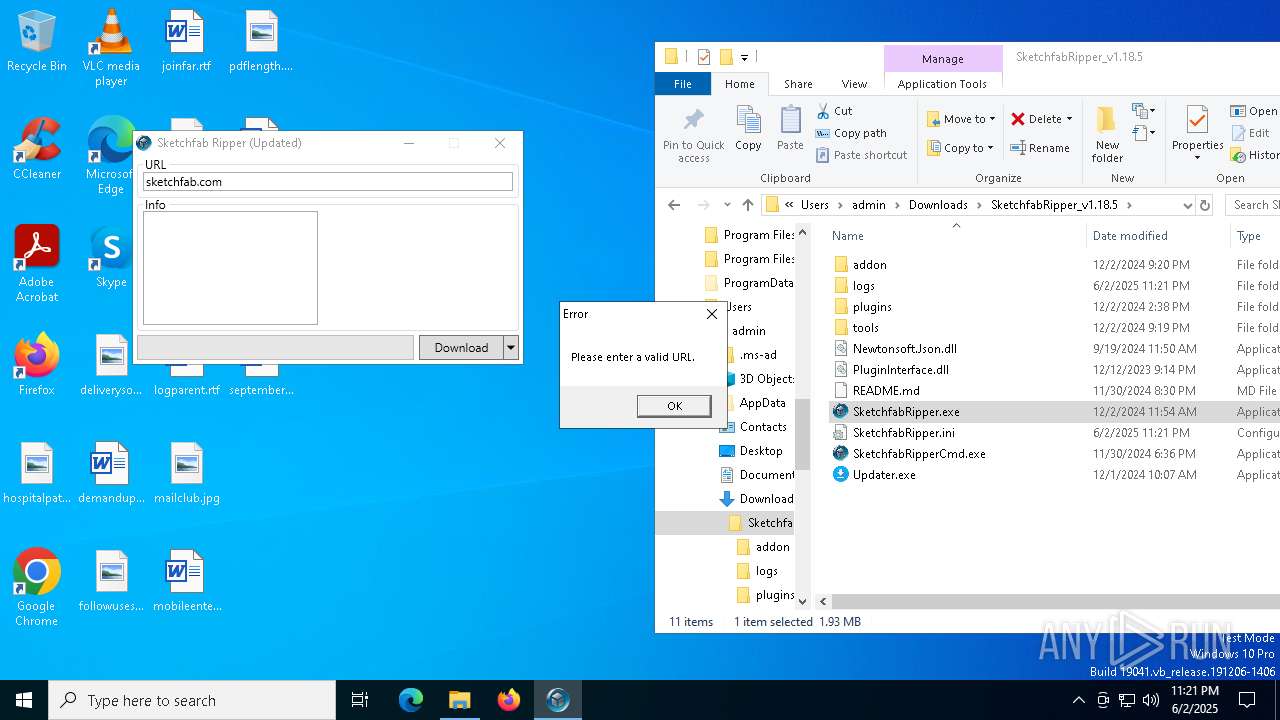Click Downloads in the address breadcrumb
Image resolution: width=1280 pixels, height=720 pixels.
(938, 205)
